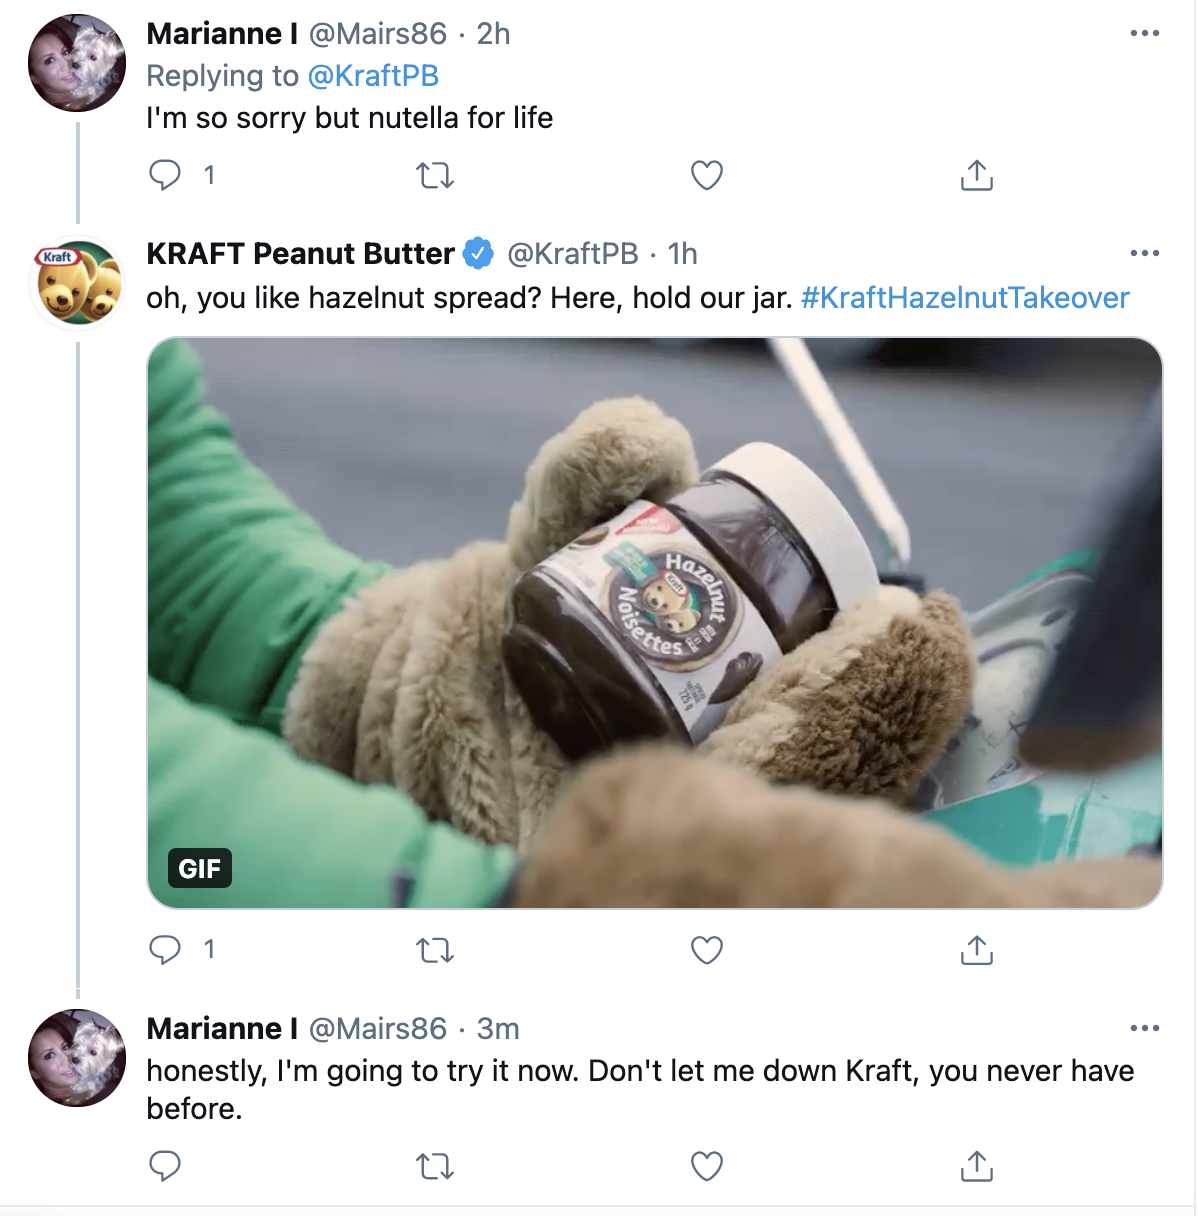This screenshot has height=1216, width=1198.
Task: Open the @KraftPB mention in 'Replying to'
Action: (x=373, y=76)
